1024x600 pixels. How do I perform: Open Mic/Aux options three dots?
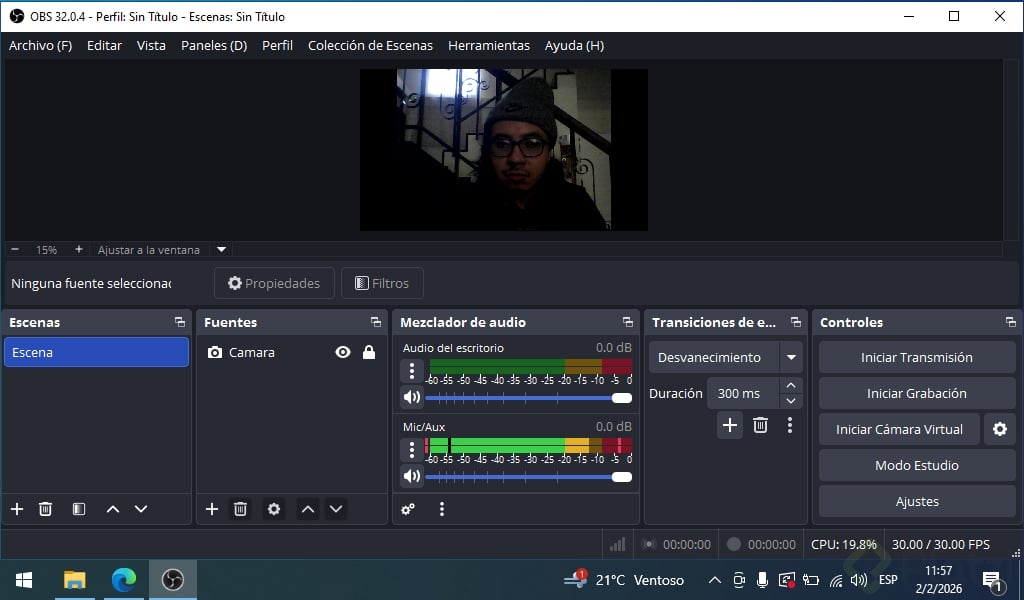pos(411,450)
